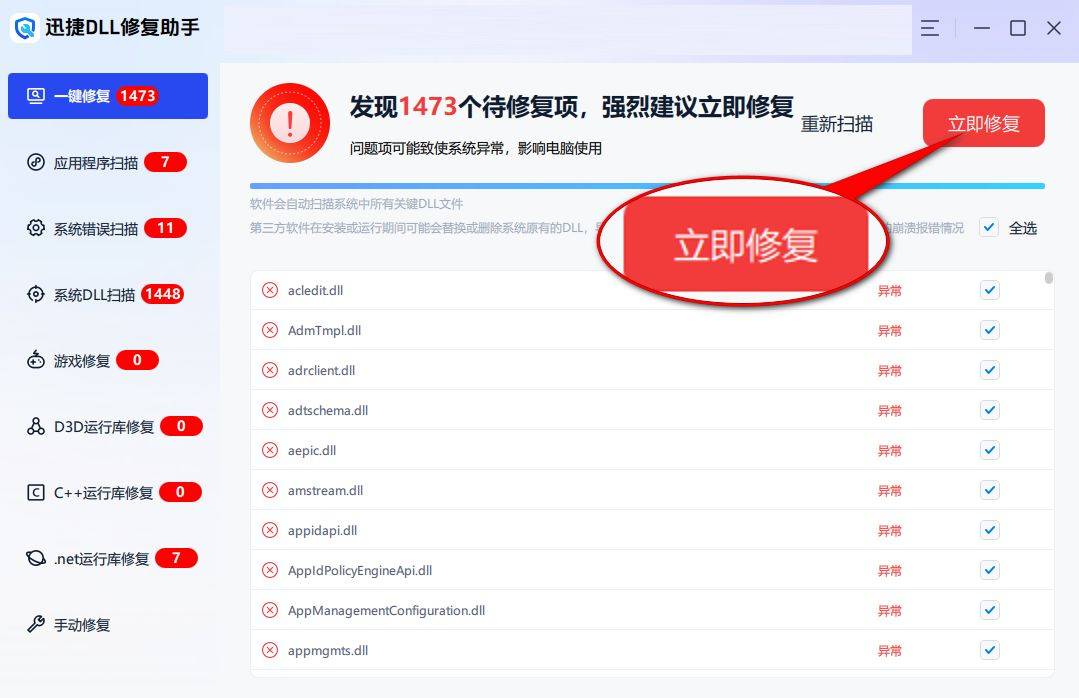This screenshot has height=698, width=1079.
Task: Select the appmgmts.dll file name
Action: [328, 650]
